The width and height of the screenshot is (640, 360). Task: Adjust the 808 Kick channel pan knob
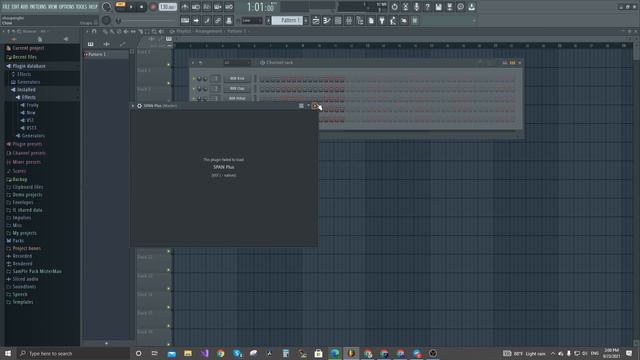199,79
